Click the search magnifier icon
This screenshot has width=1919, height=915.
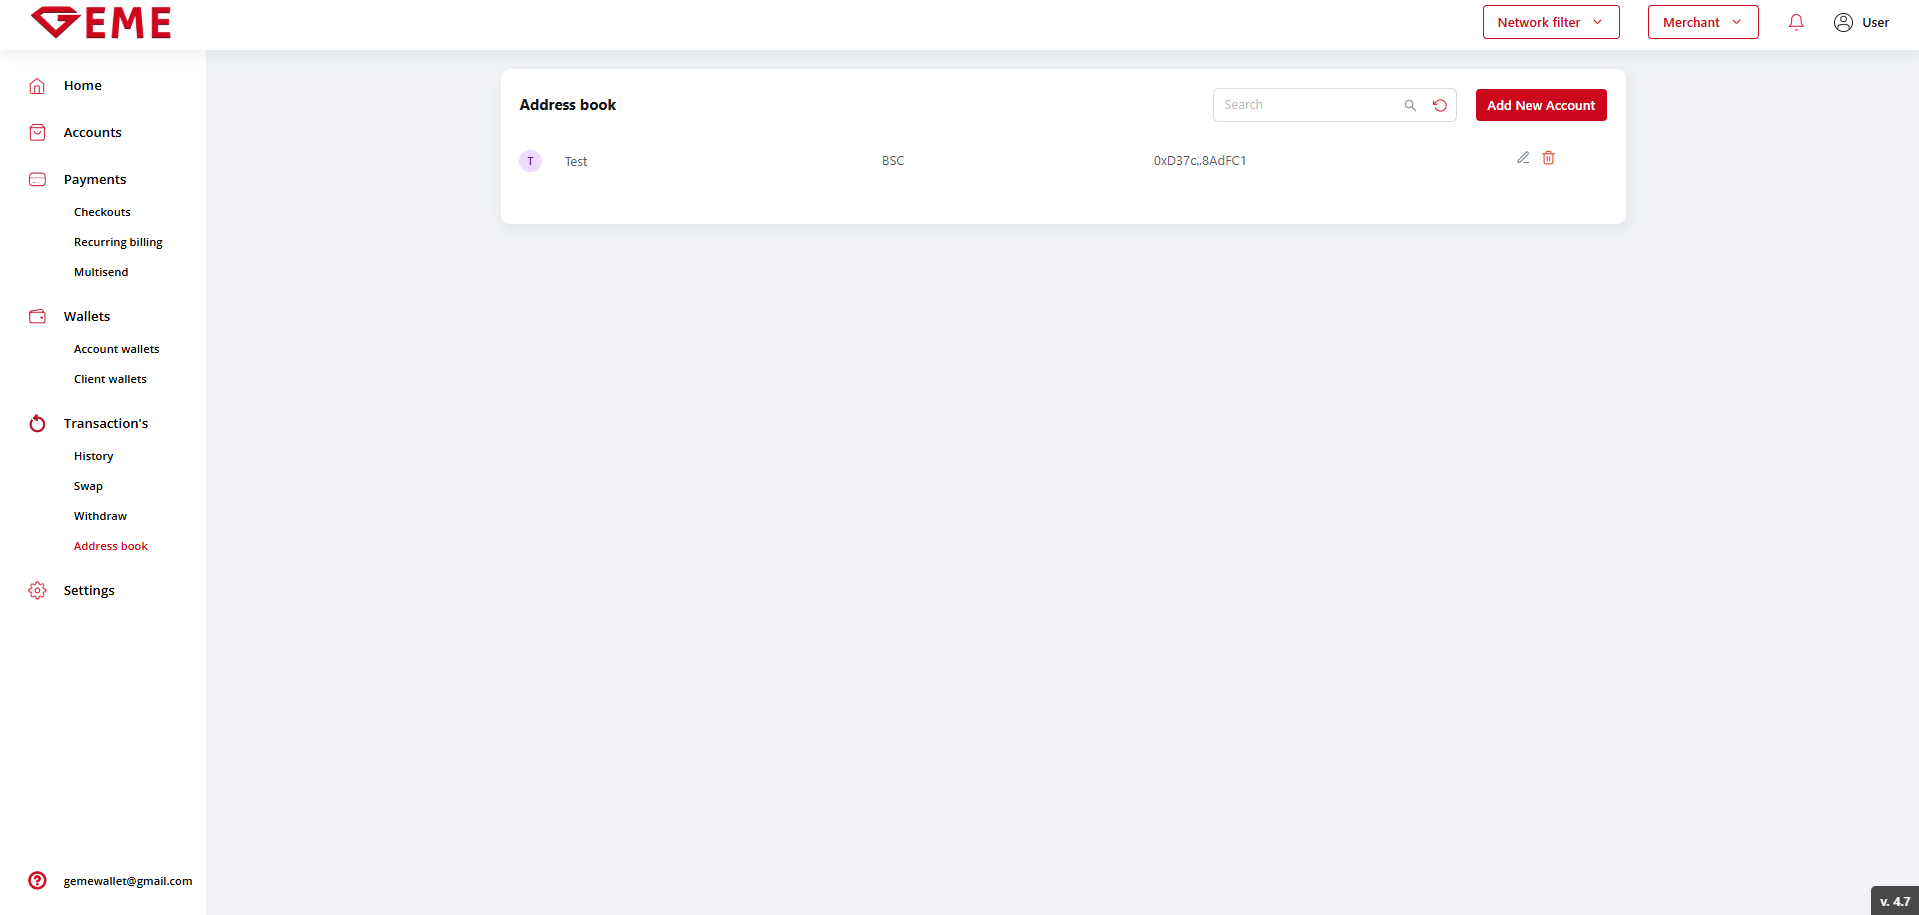pos(1410,105)
